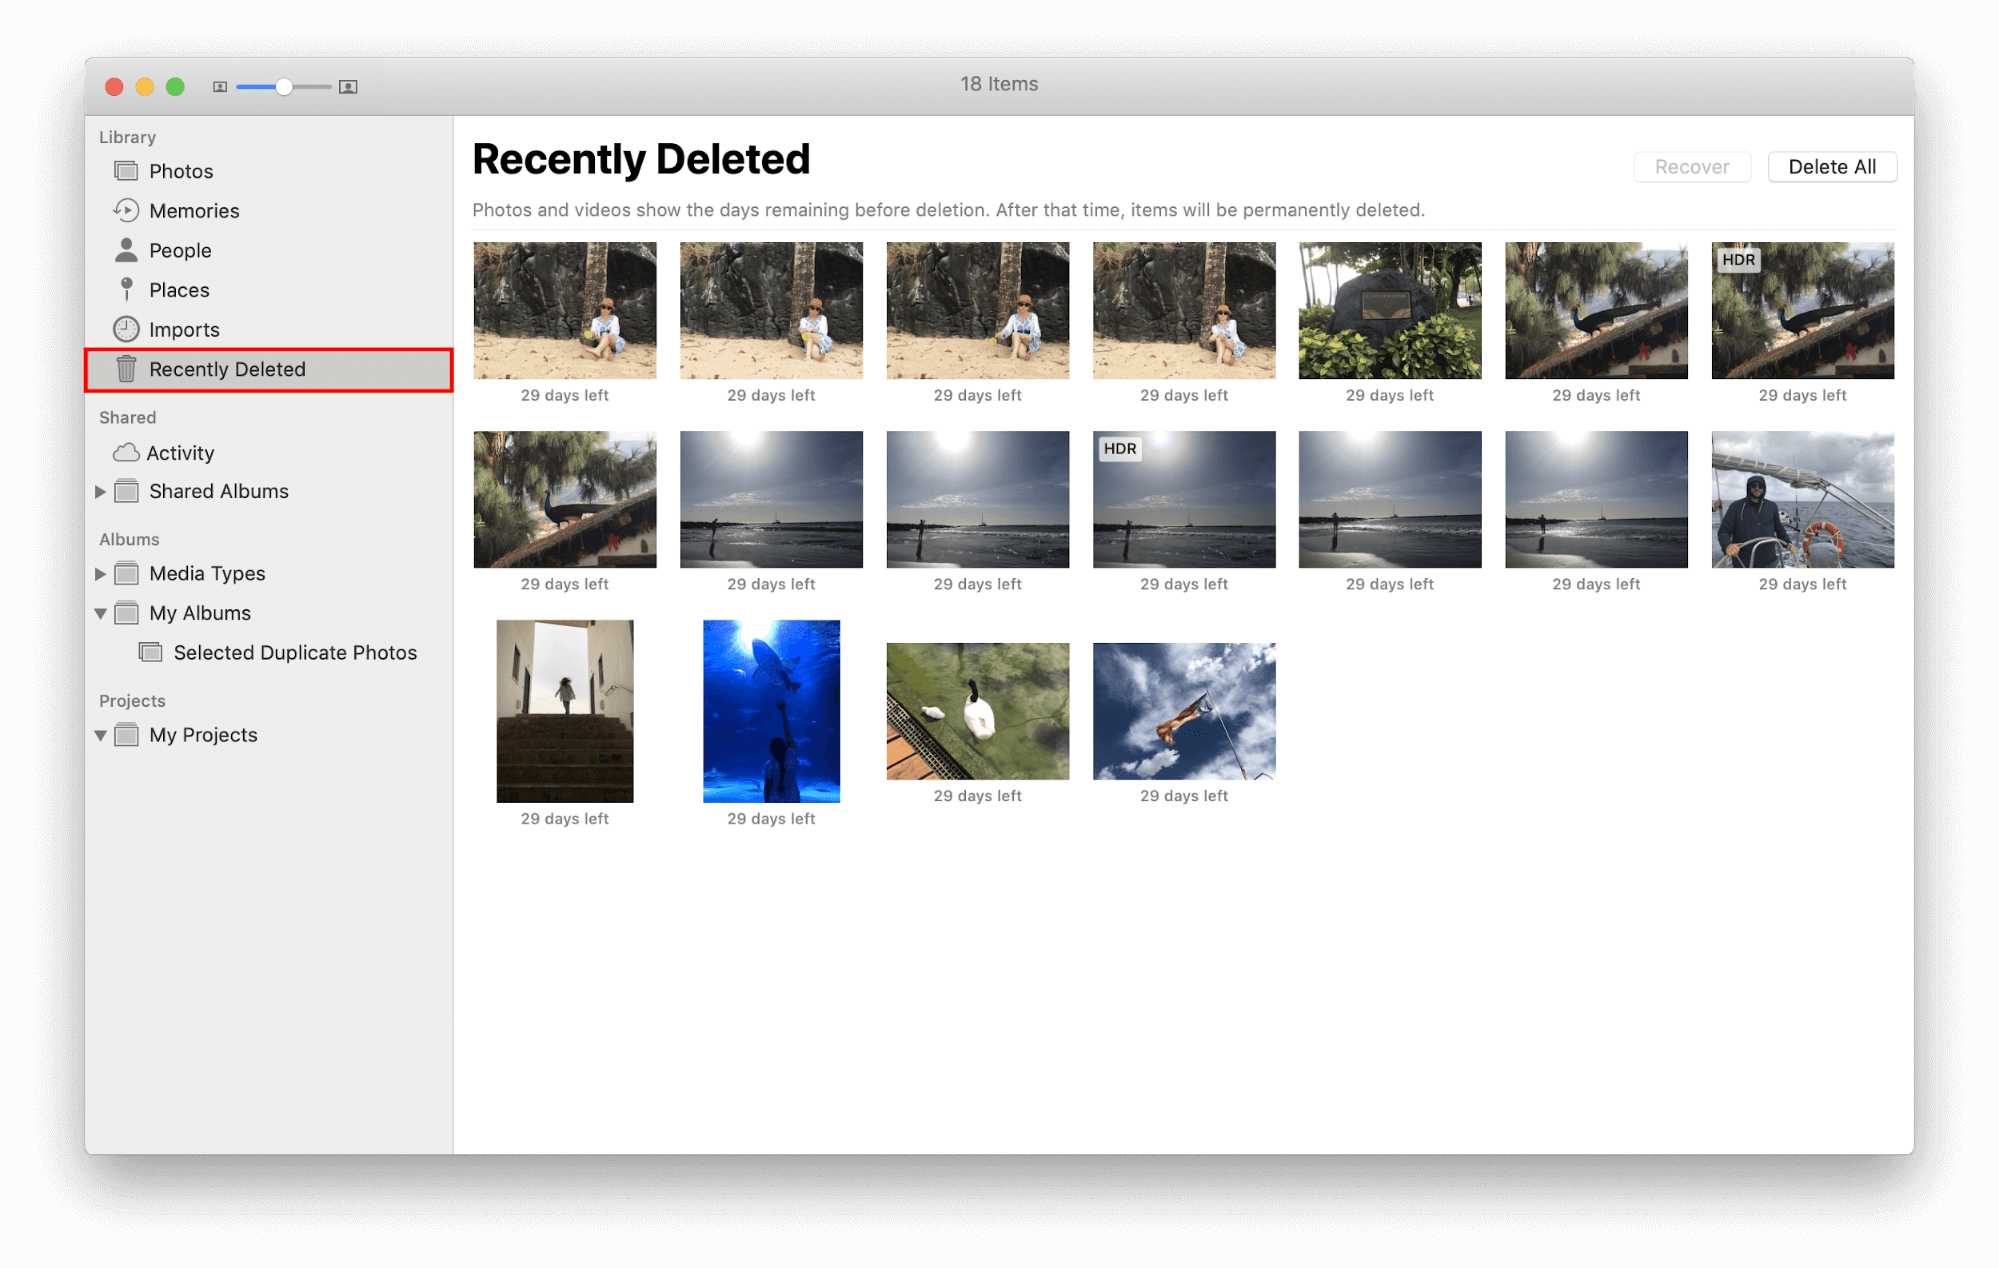The width and height of the screenshot is (1999, 1268).
Task: Click the '18 Items' window title
Action: point(999,84)
